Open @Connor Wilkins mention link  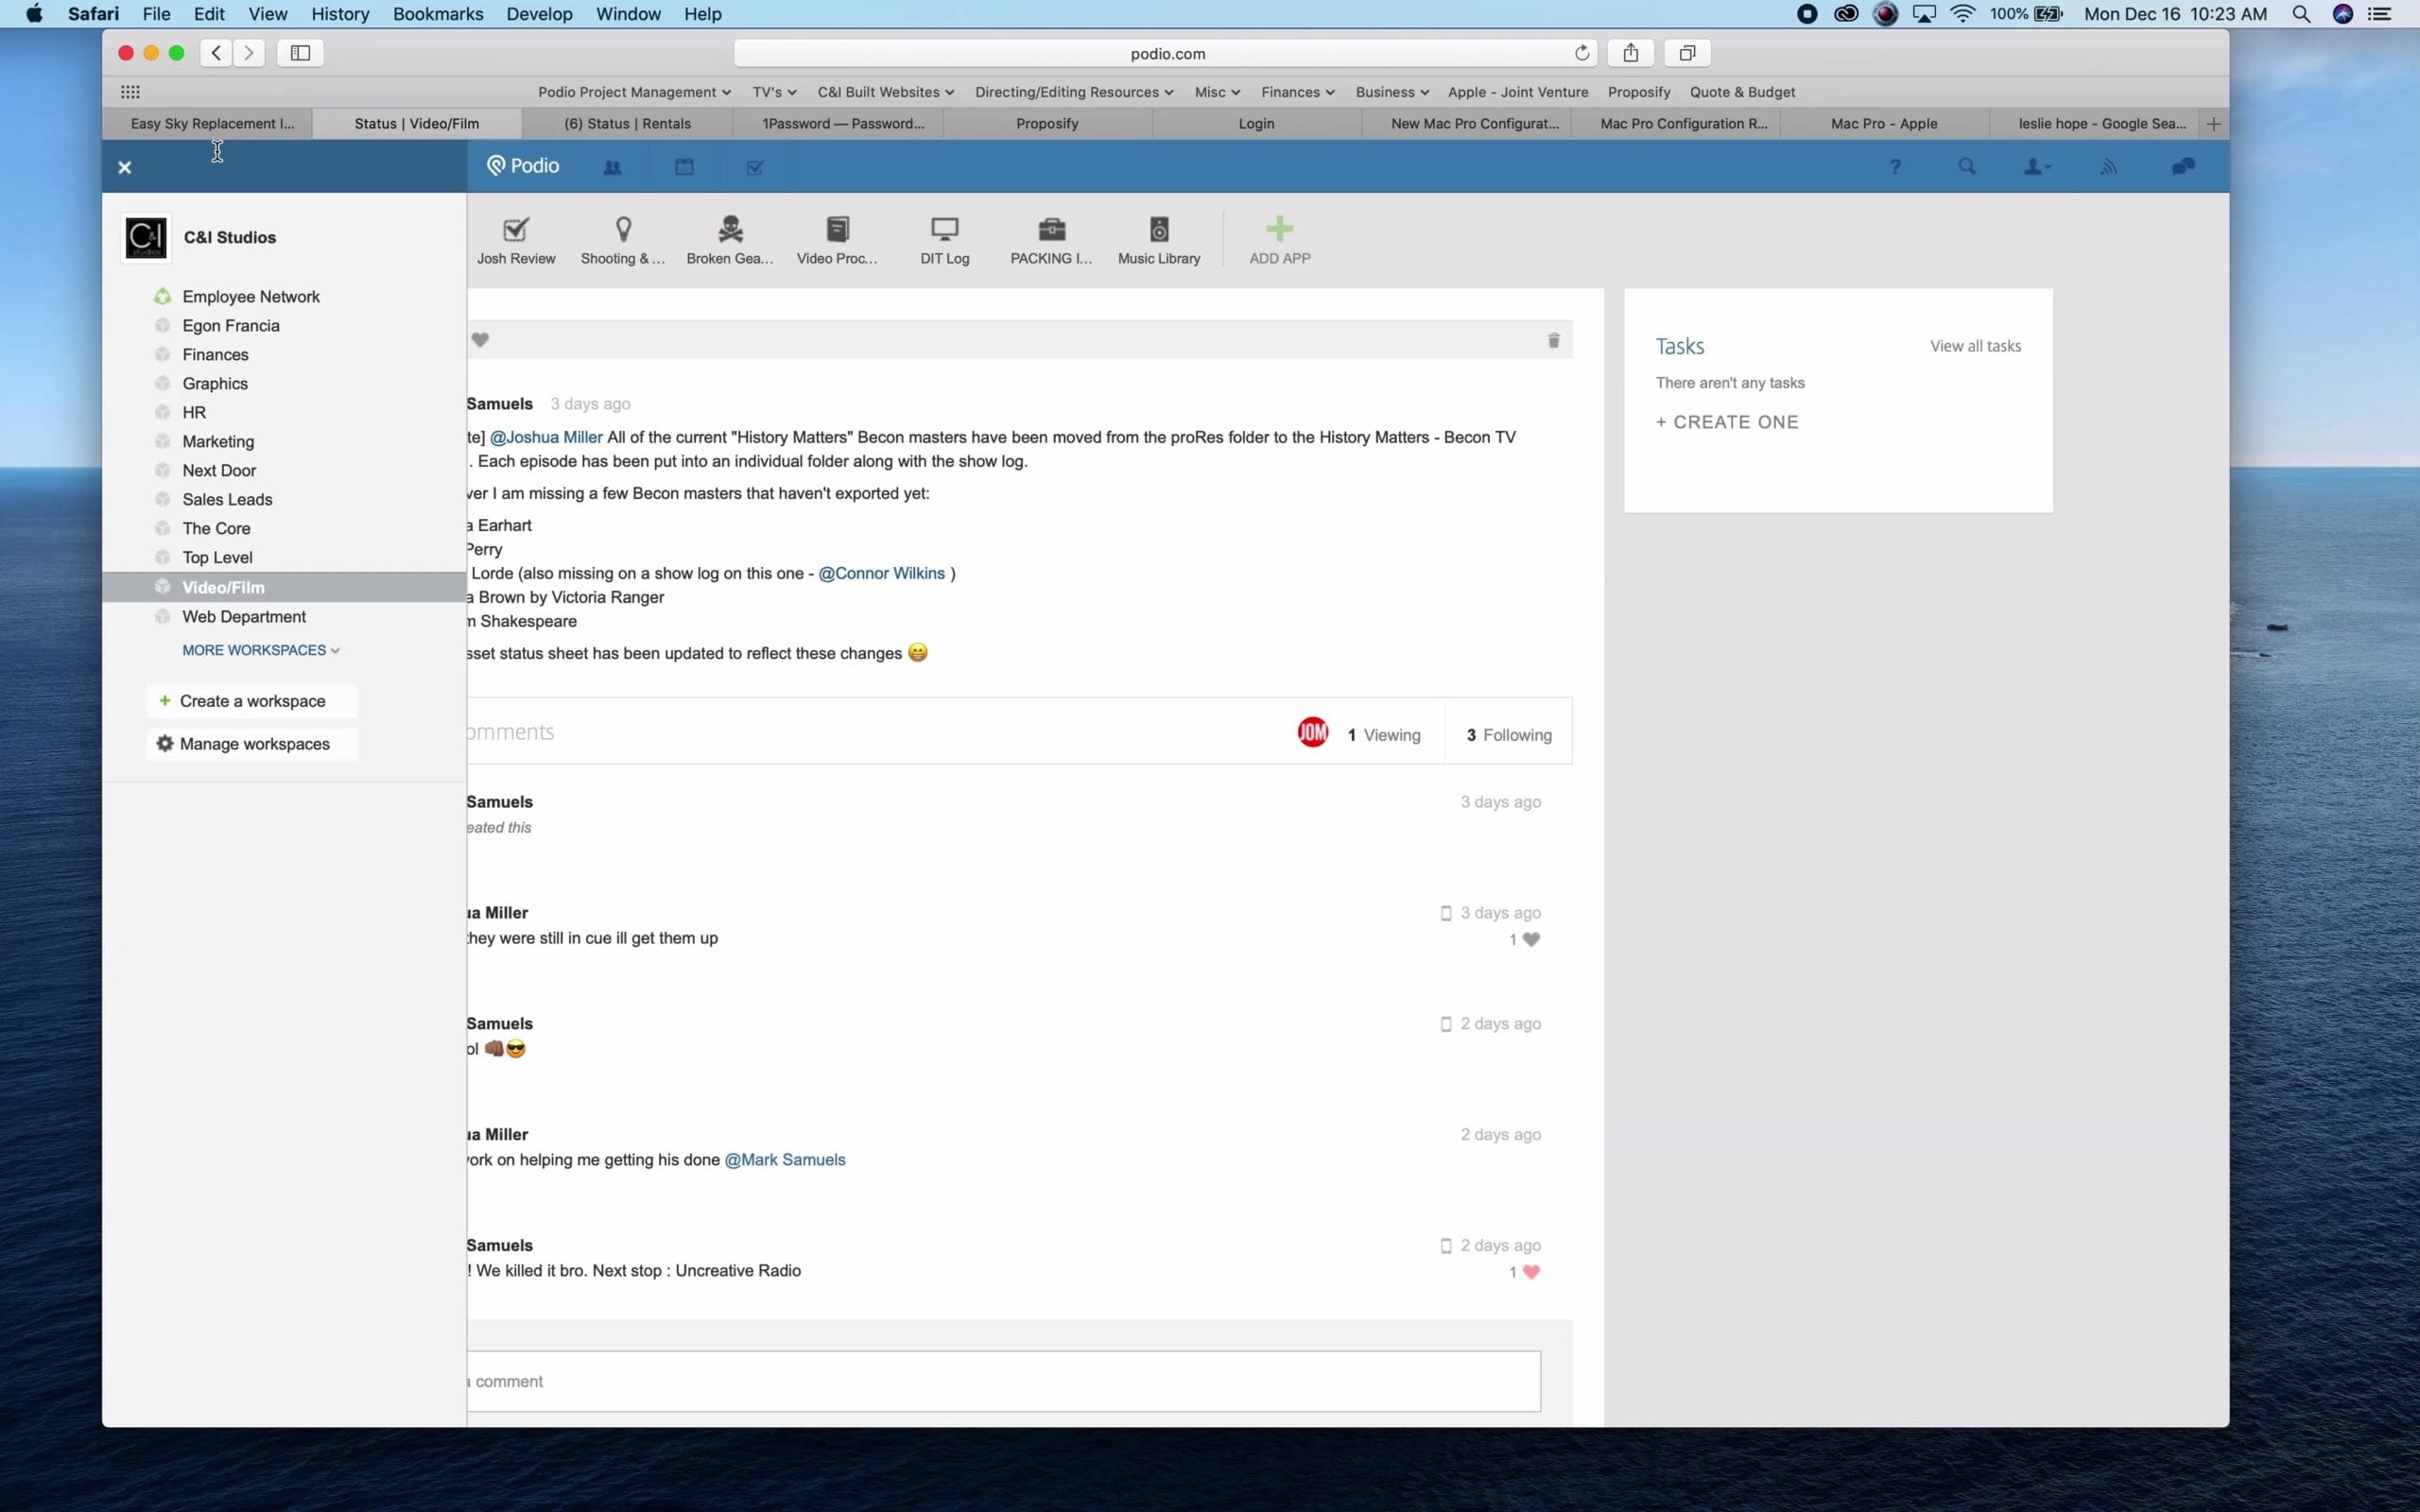pyautogui.click(x=881, y=573)
